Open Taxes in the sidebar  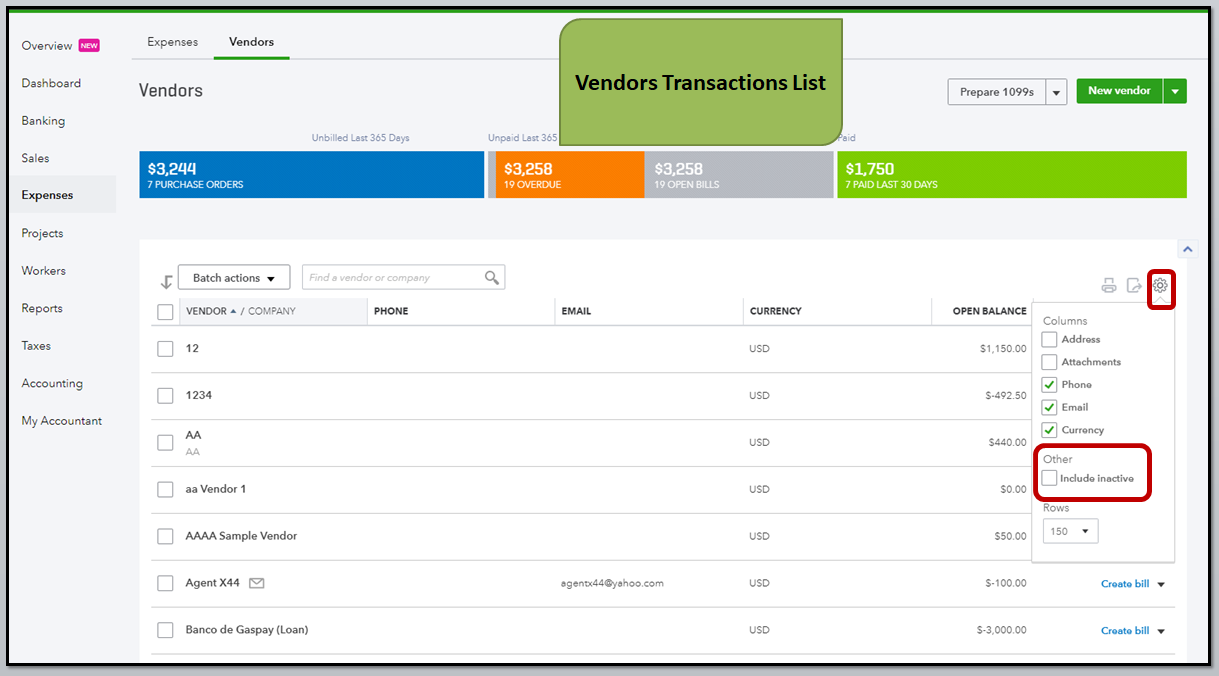pos(36,346)
